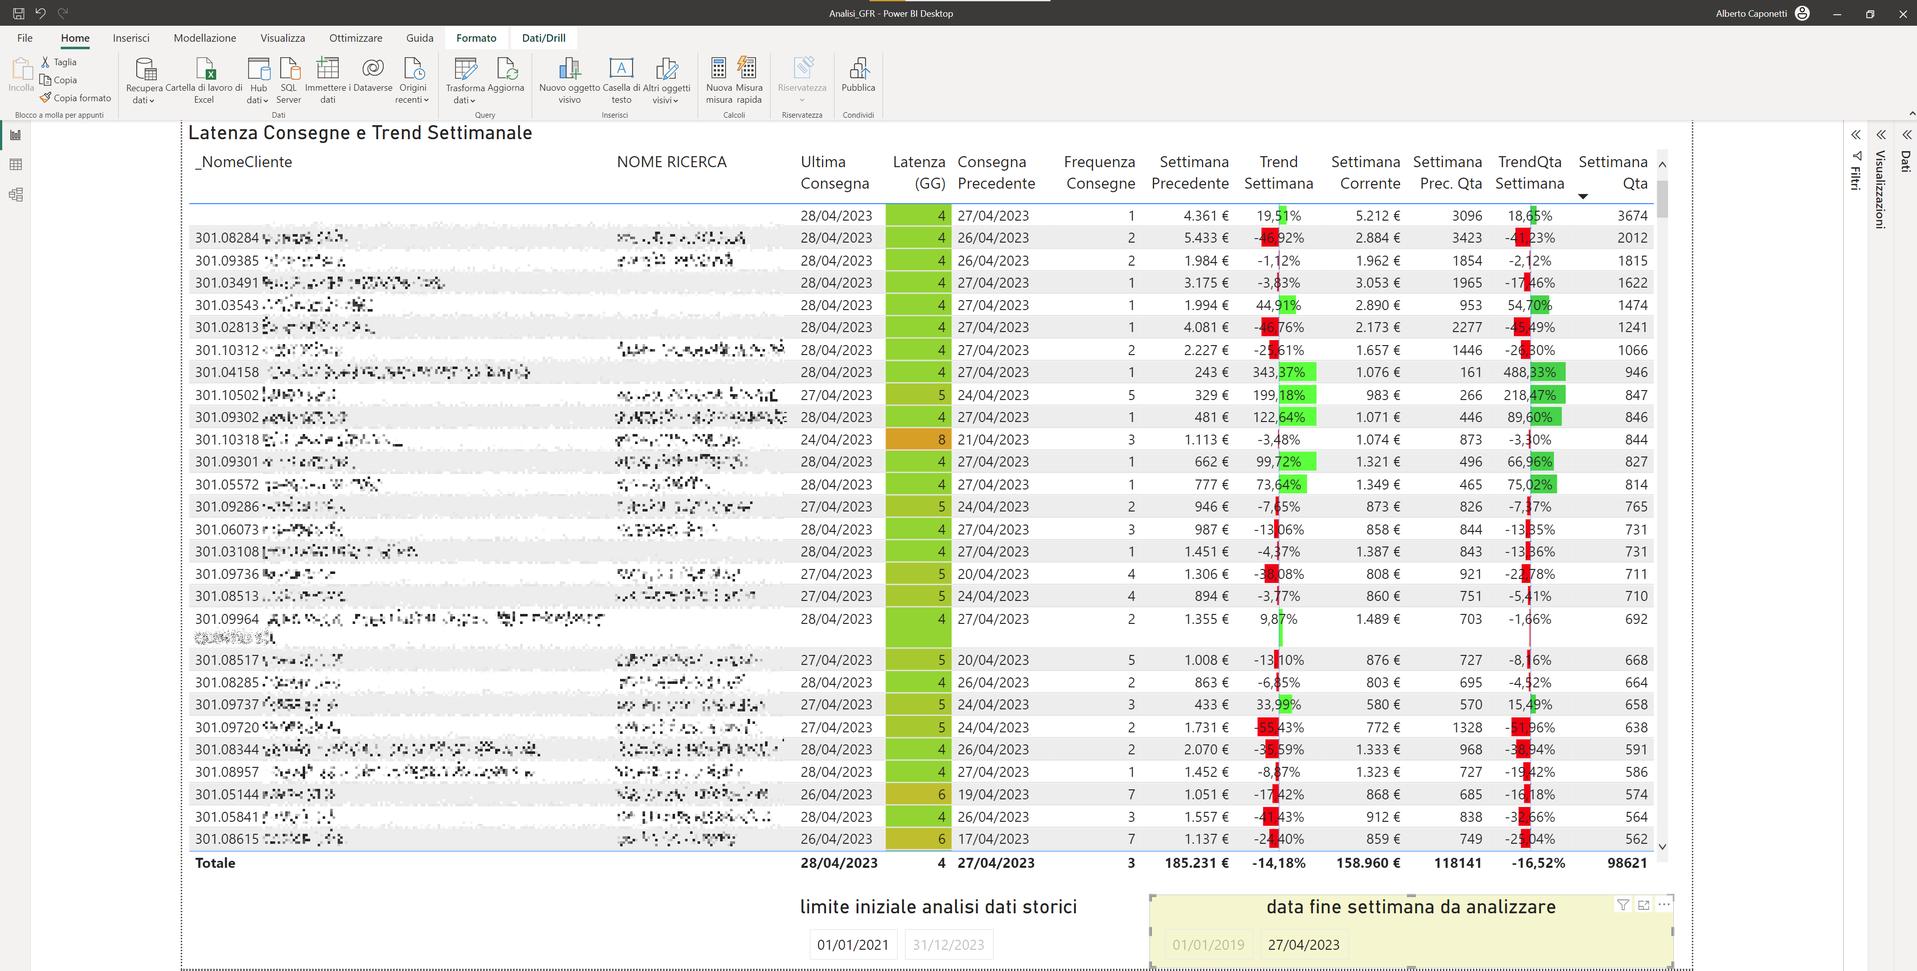
Task: Sort by the Latenza (GG) column header
Action: [x=918, y=172]
